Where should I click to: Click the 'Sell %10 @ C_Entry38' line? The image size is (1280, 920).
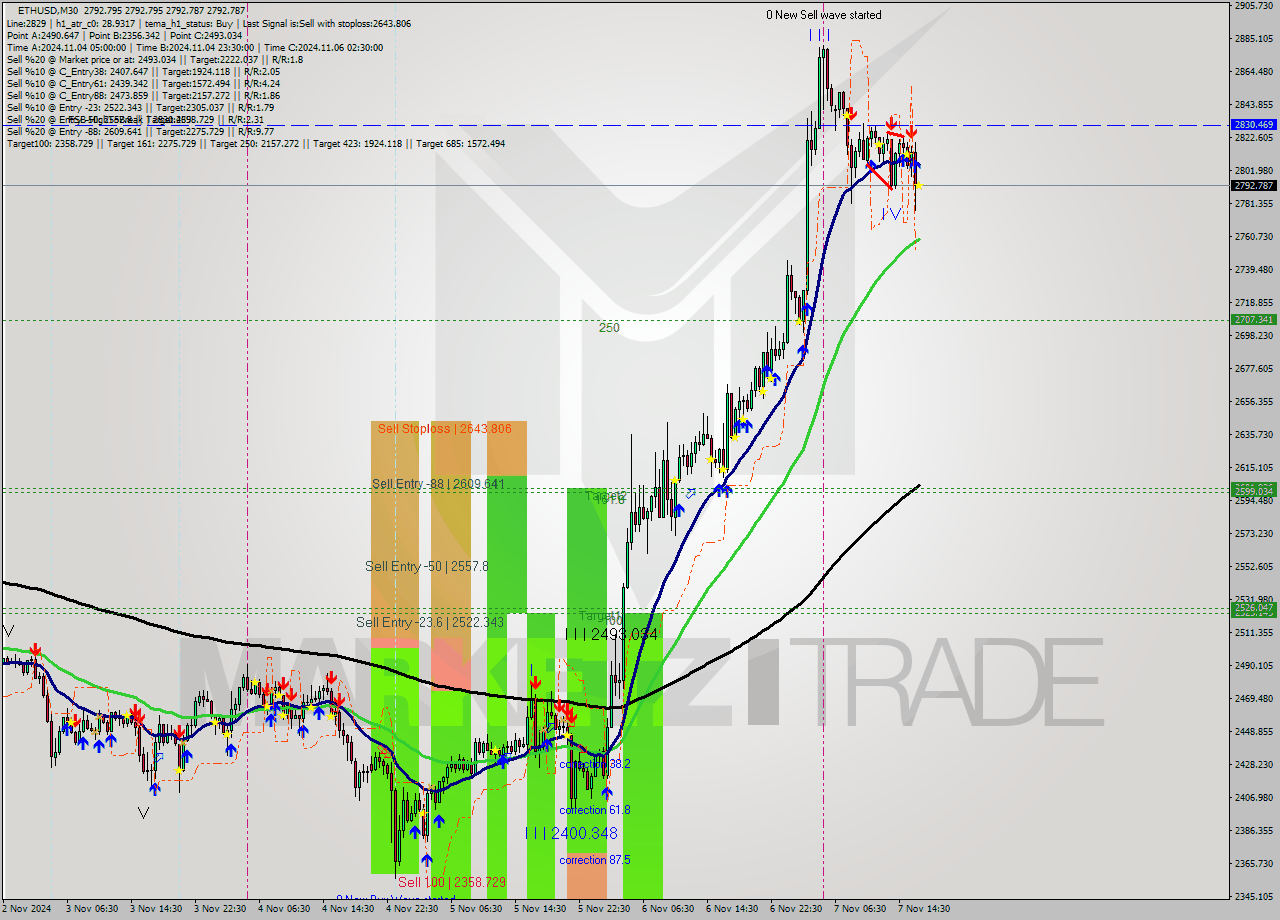click(x=143, y=71)
